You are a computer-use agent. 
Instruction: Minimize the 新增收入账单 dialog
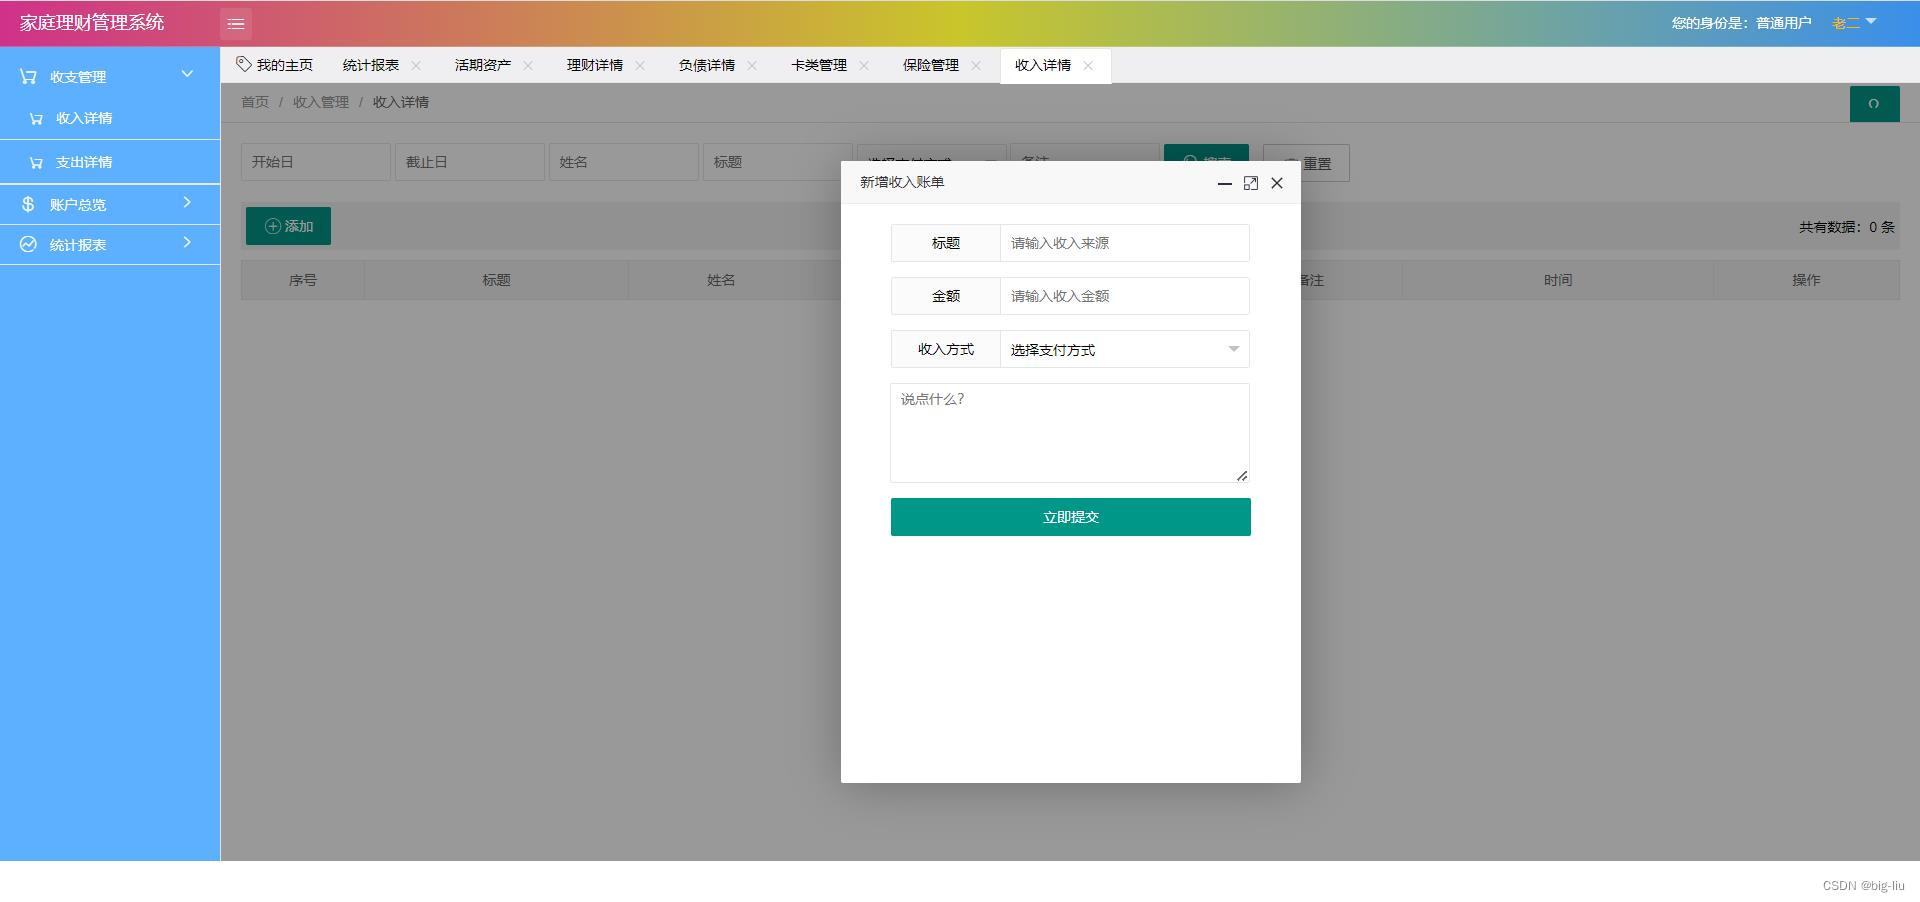pos(1224,183)
